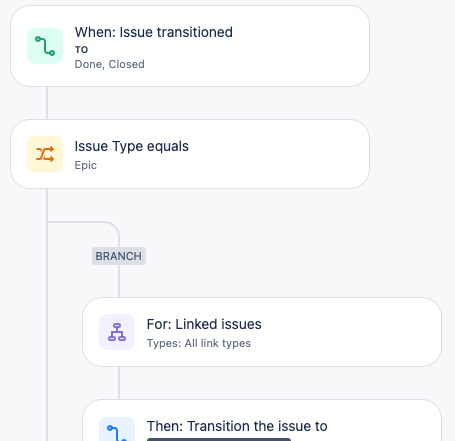Select the orange Issue Type condition icon

pos(45,154)
